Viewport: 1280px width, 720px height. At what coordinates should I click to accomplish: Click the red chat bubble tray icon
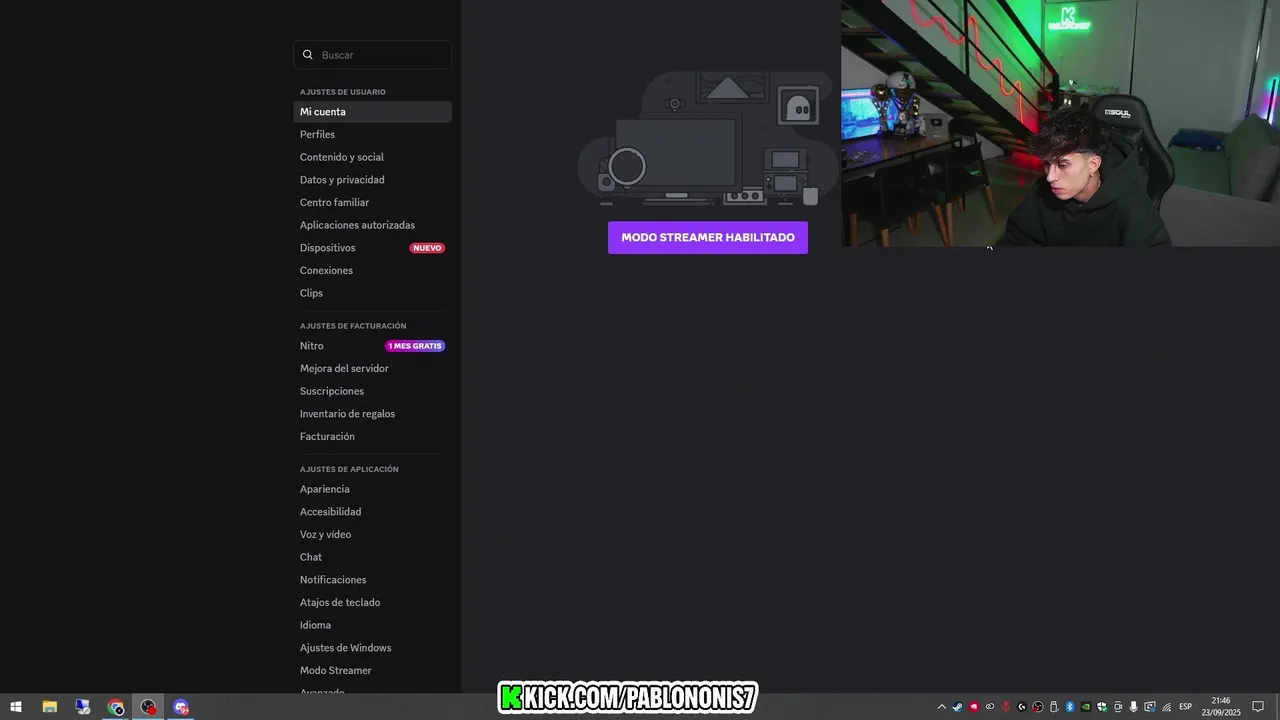[974, 707]
